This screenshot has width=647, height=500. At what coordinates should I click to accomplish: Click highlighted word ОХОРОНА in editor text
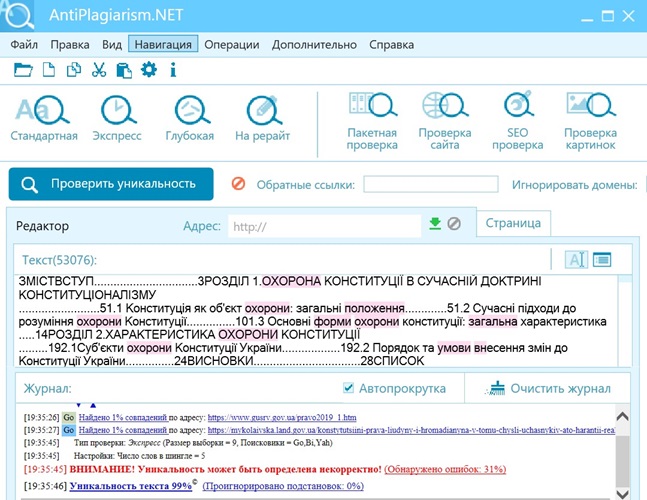[291, 281]
